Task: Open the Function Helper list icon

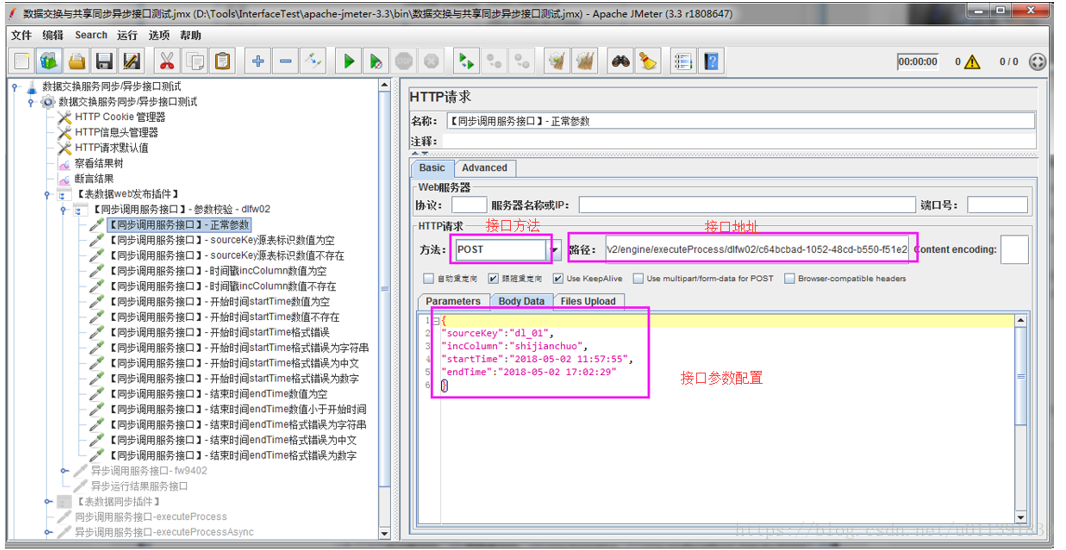Action: [683, 61]
